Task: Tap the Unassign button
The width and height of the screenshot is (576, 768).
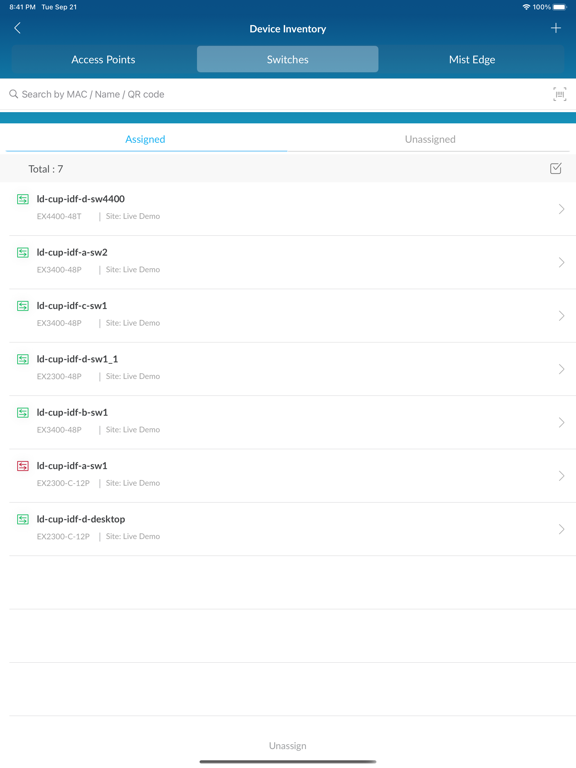Action: 288,745
